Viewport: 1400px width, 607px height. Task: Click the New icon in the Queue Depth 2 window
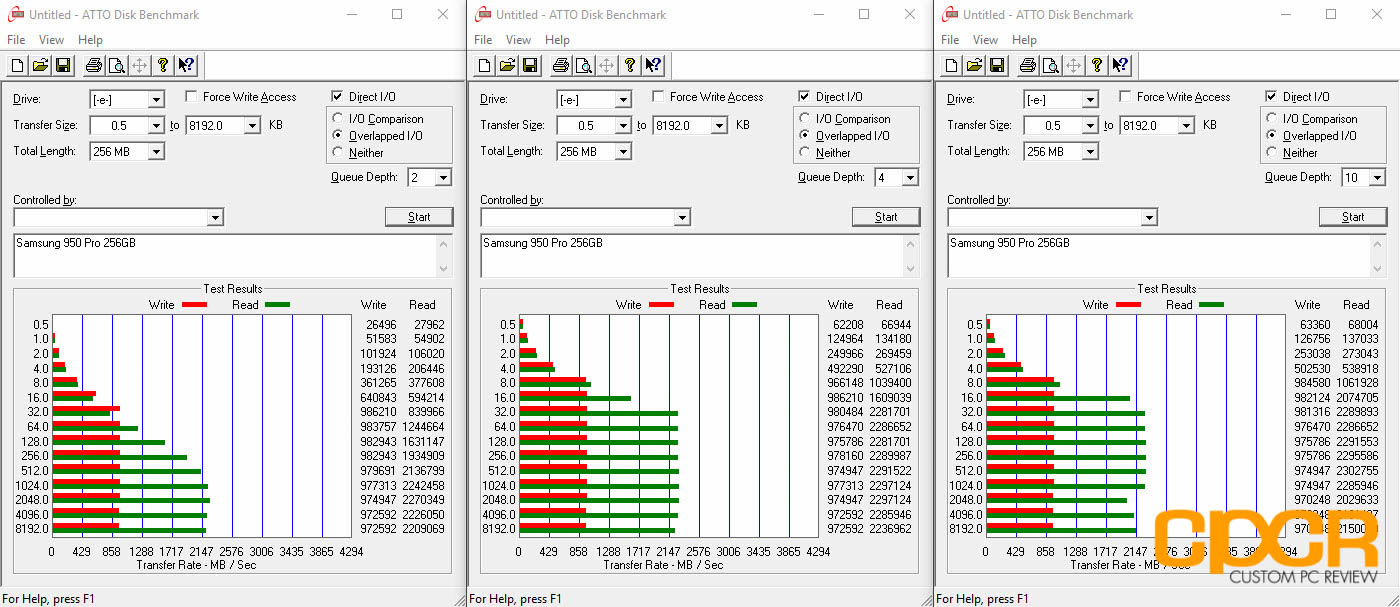pyautogui.click(x=18, y=66)
